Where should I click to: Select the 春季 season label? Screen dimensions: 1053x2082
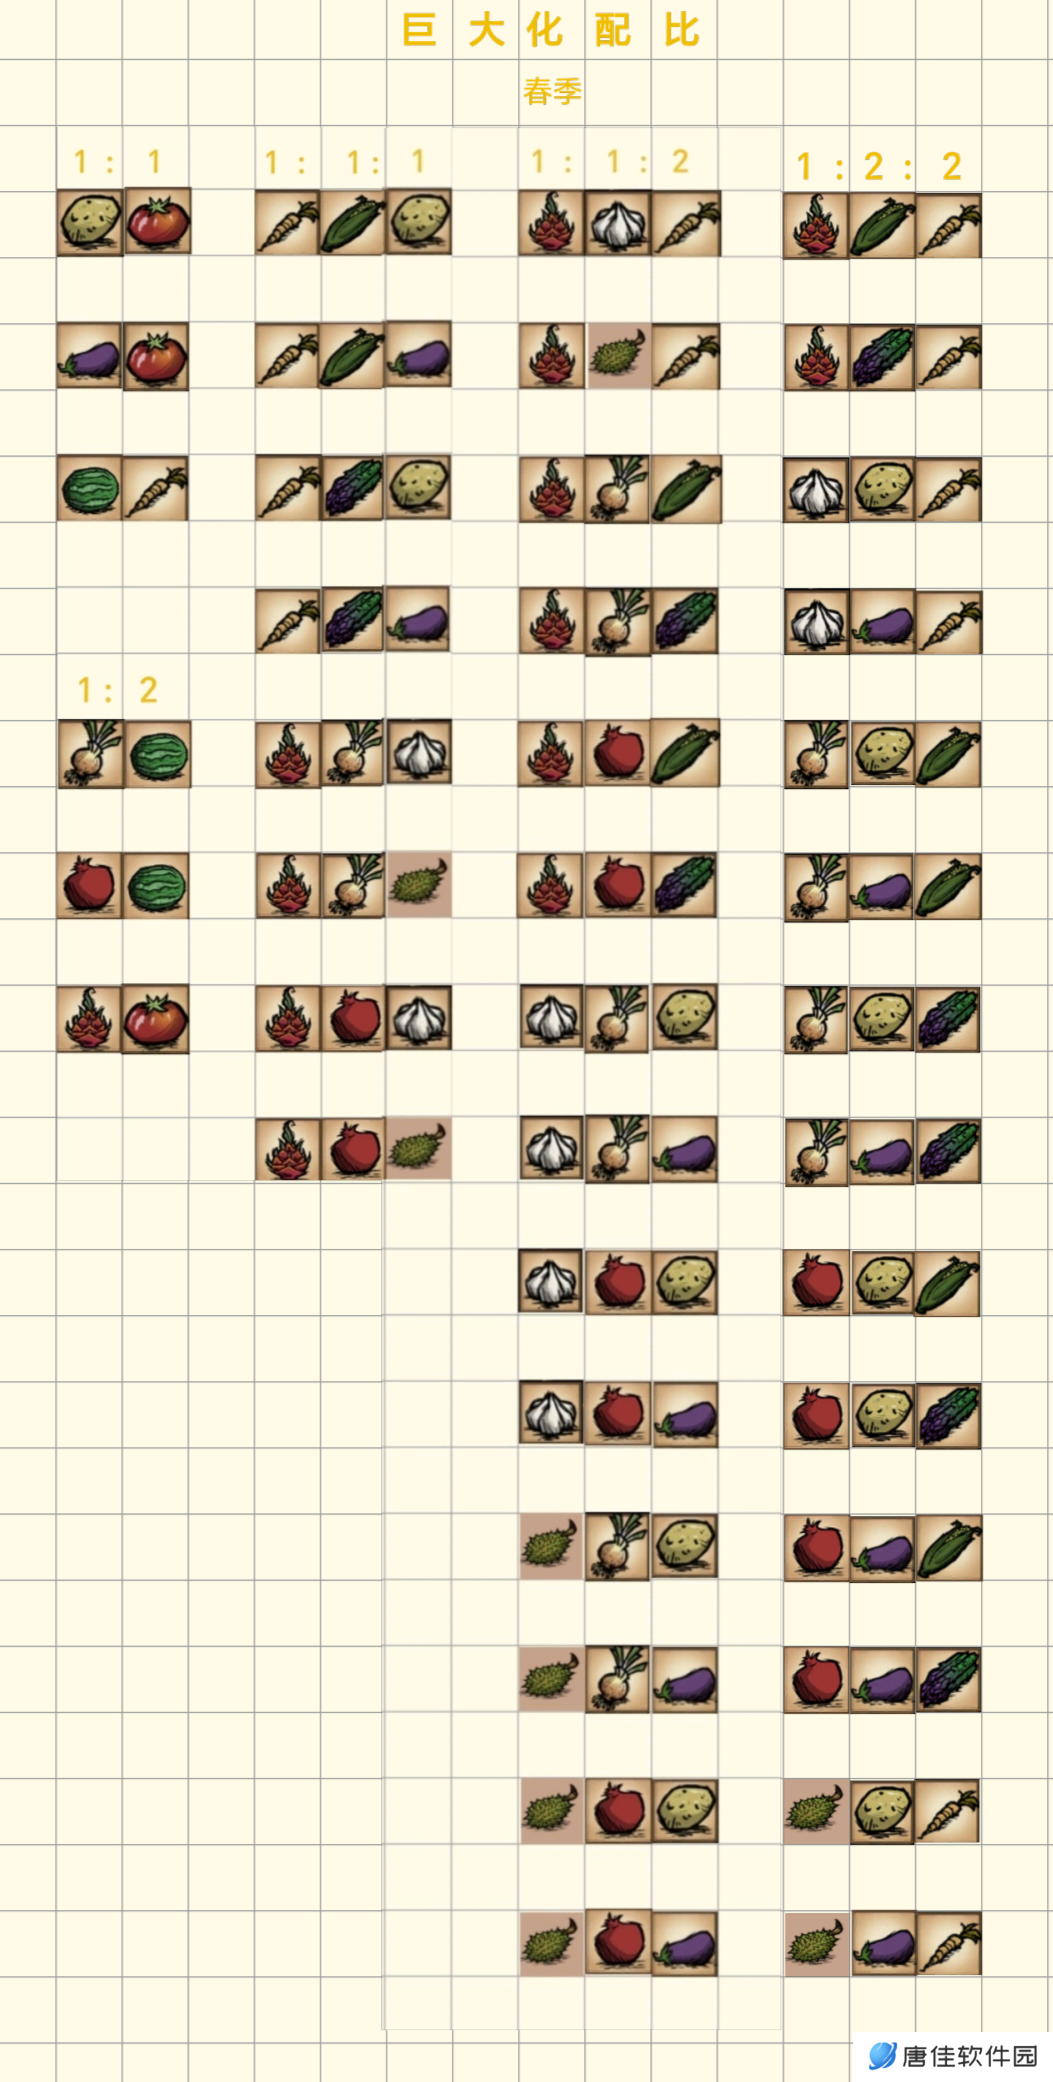click(x=552, y=92)
